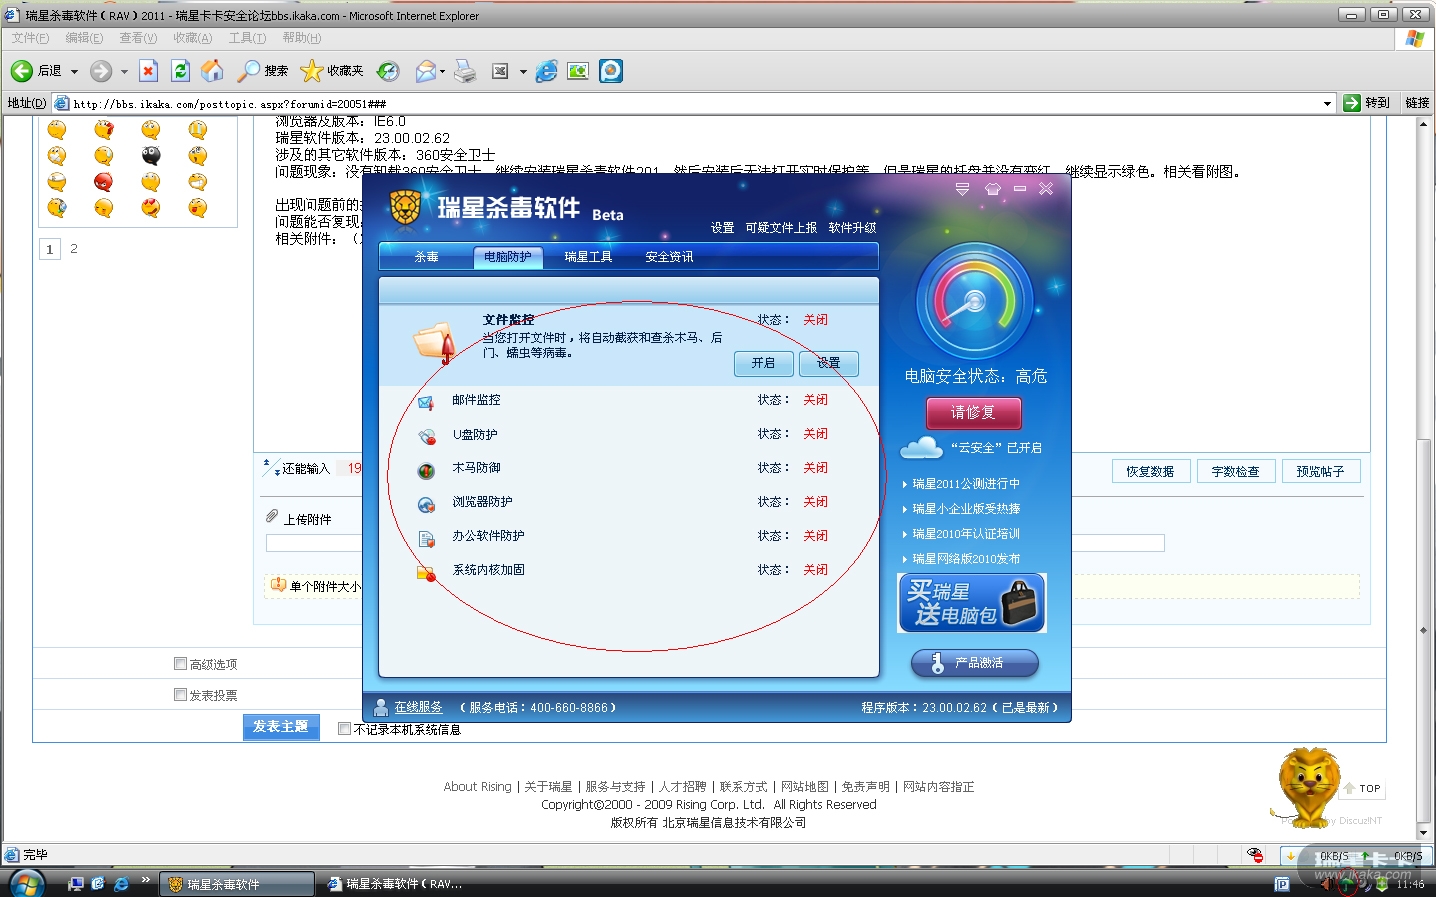Screen dimensions: 1436x897
Task: Expand the quick launch overflow chevron
Action: click(146, 880)
